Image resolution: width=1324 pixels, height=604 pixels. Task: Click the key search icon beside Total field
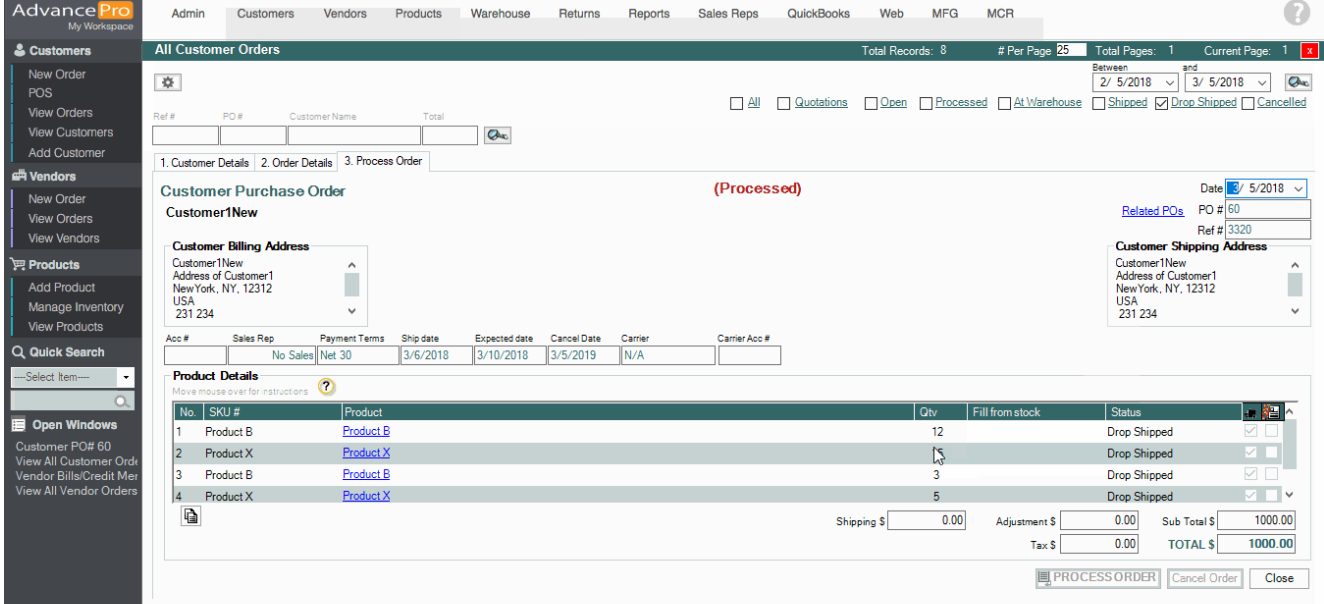coord(497,136)
